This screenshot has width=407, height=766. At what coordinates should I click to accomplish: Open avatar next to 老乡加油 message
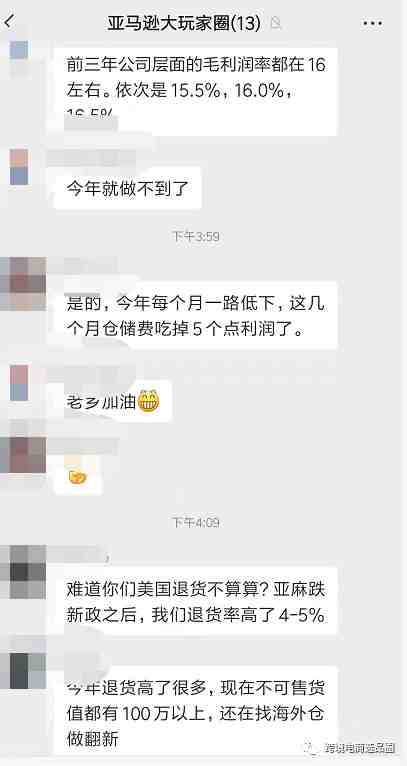(x=19, y=383)
